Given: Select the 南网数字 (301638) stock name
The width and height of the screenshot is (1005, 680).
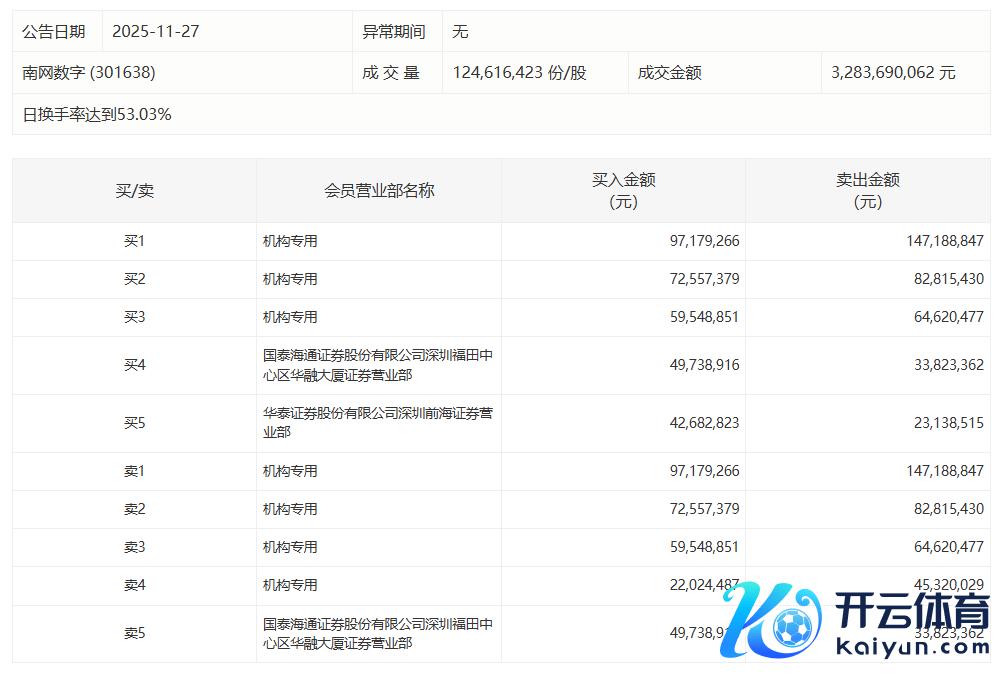Looking at the screenshot, I should tap(89, 73).
